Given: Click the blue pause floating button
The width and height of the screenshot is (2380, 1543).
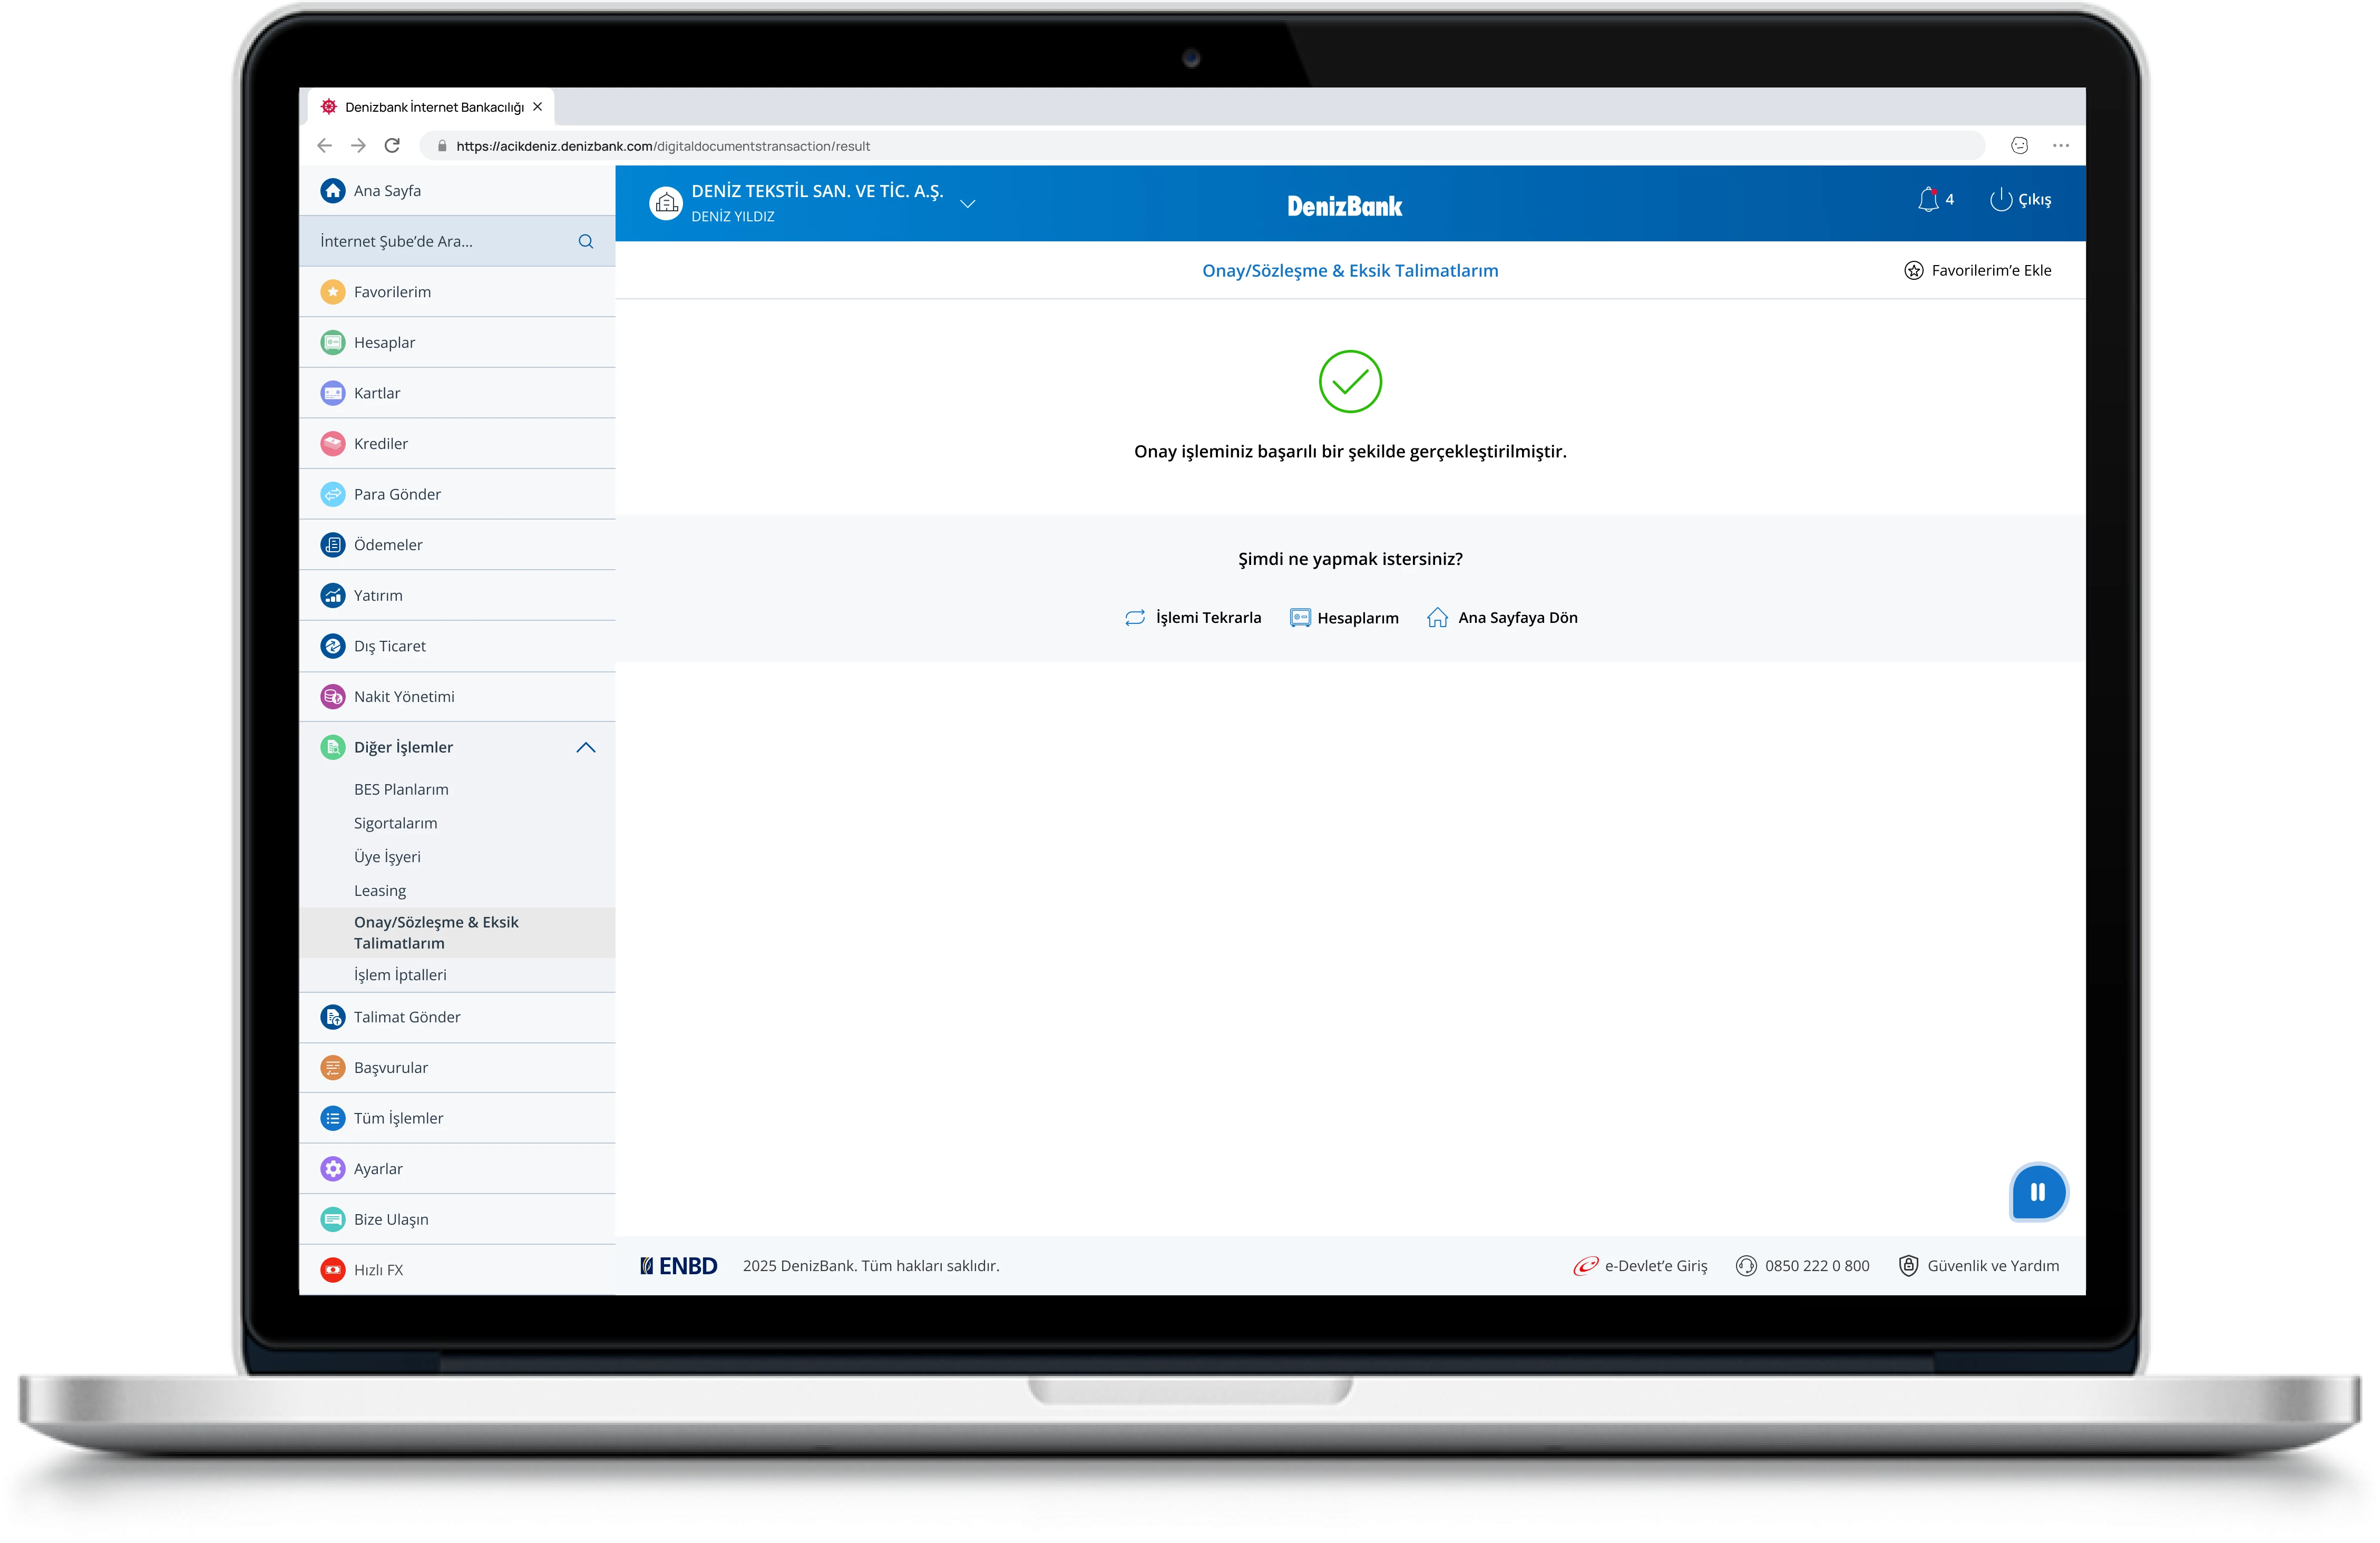Looking at the screenshot, I should [x=2038, y=1192].
